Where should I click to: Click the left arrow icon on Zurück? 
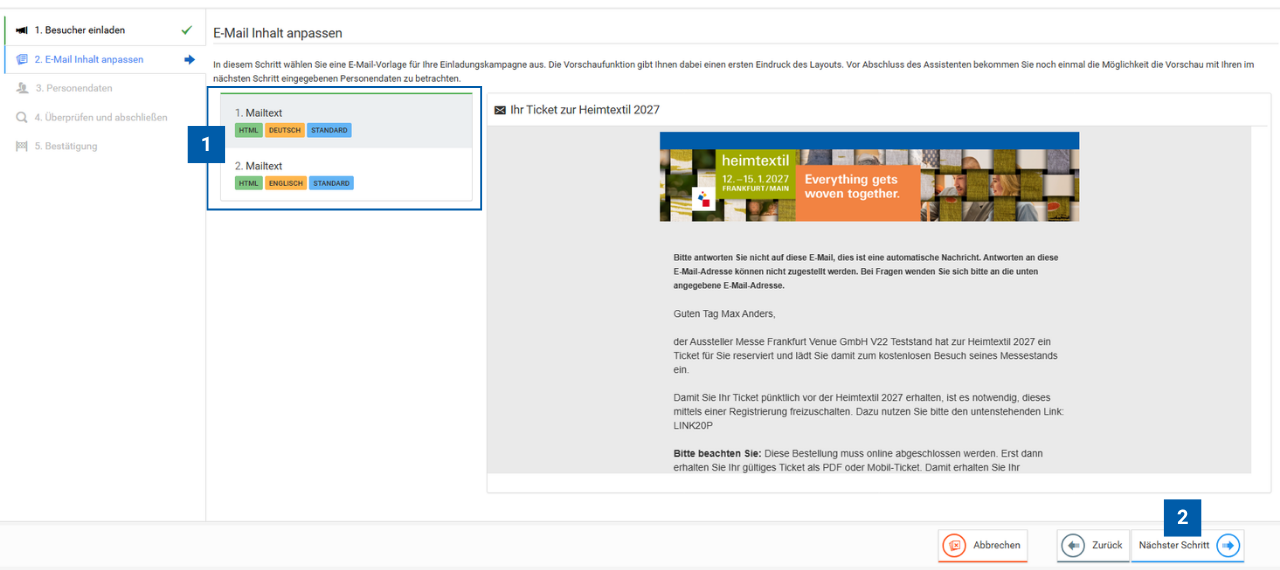tap(1073, 546)
